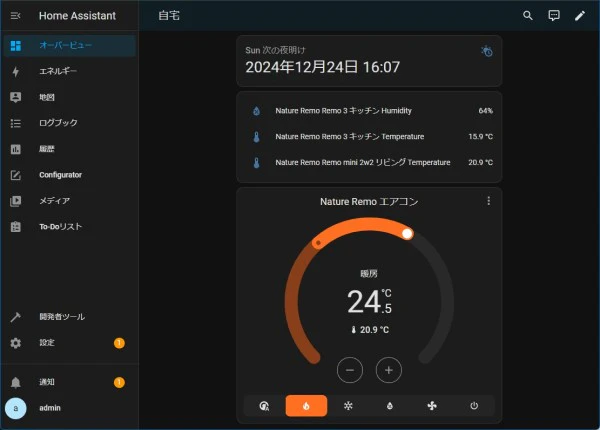Click the Nature Remo エアコン title
The width and height of the screenshot is (600, 430).
(369, 202)
